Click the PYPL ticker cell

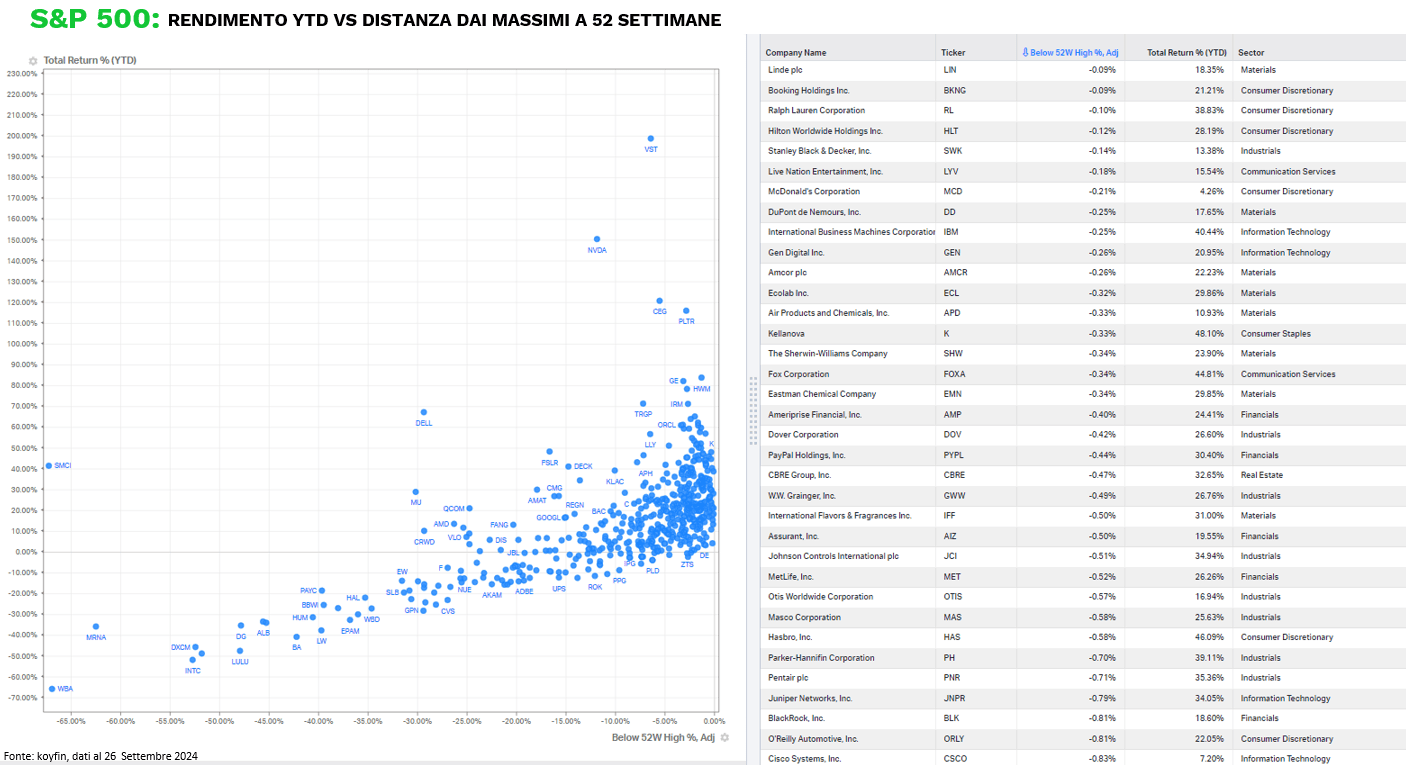coord(954,455)
